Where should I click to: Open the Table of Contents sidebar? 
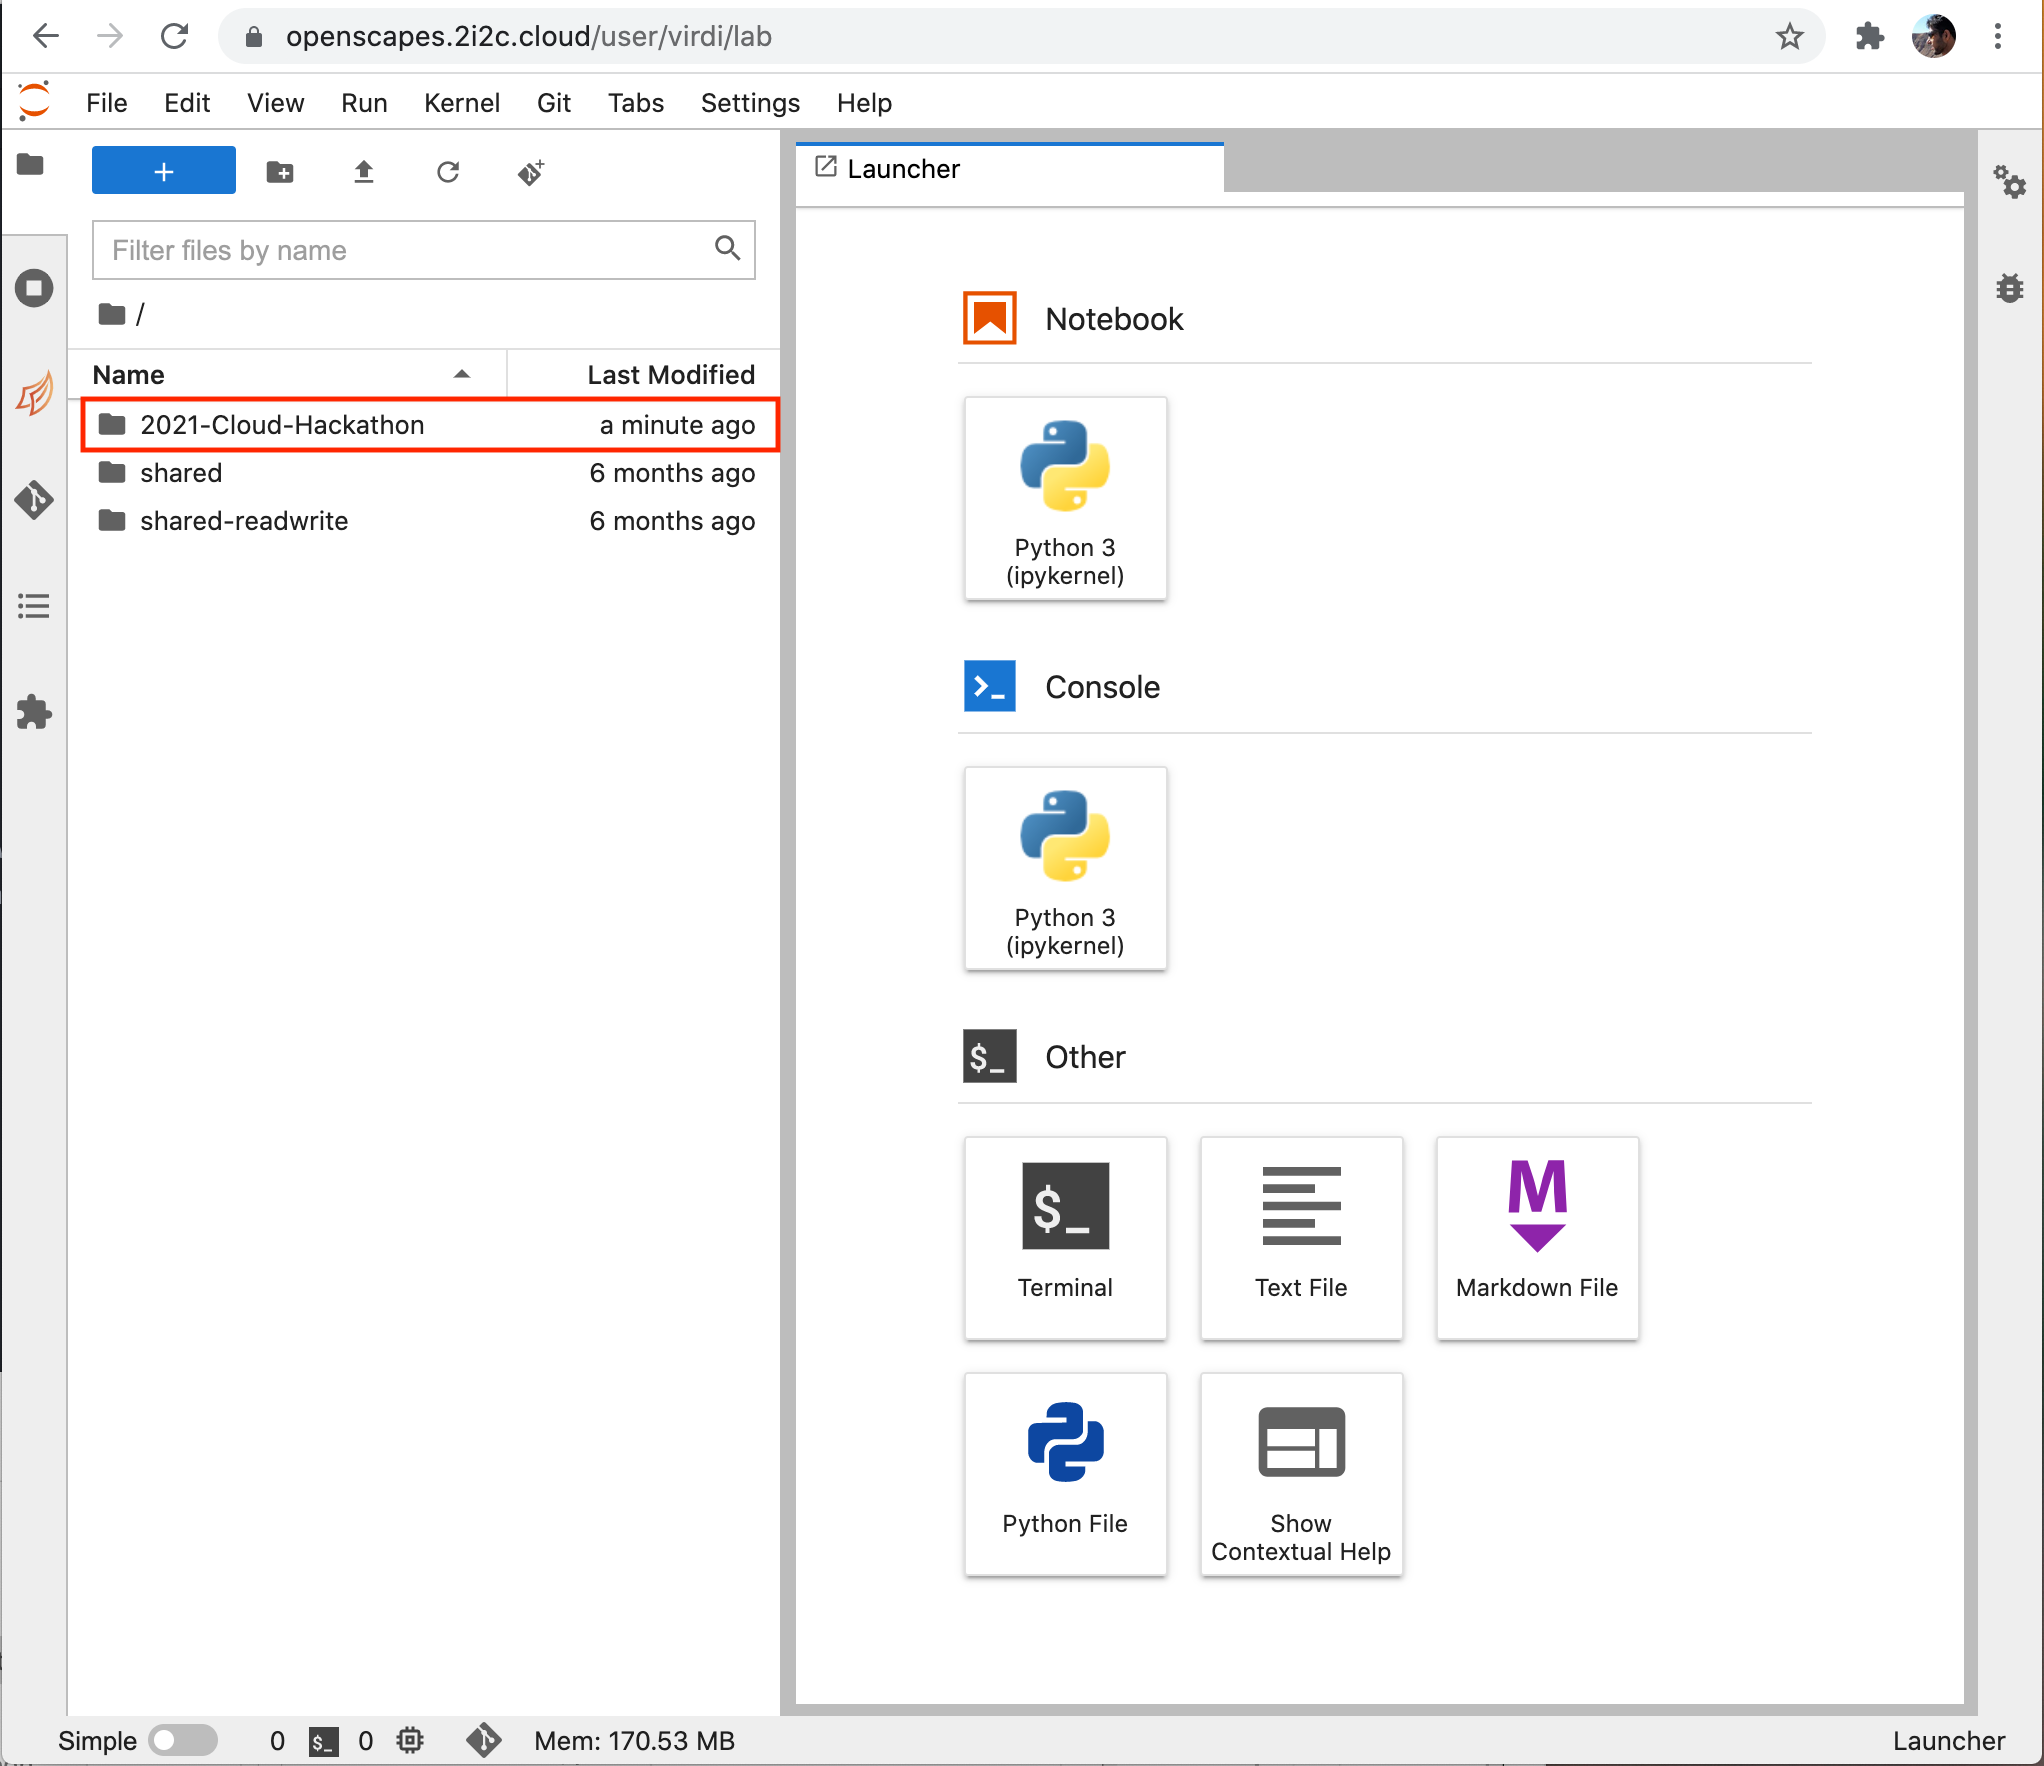tap(34, 606)
